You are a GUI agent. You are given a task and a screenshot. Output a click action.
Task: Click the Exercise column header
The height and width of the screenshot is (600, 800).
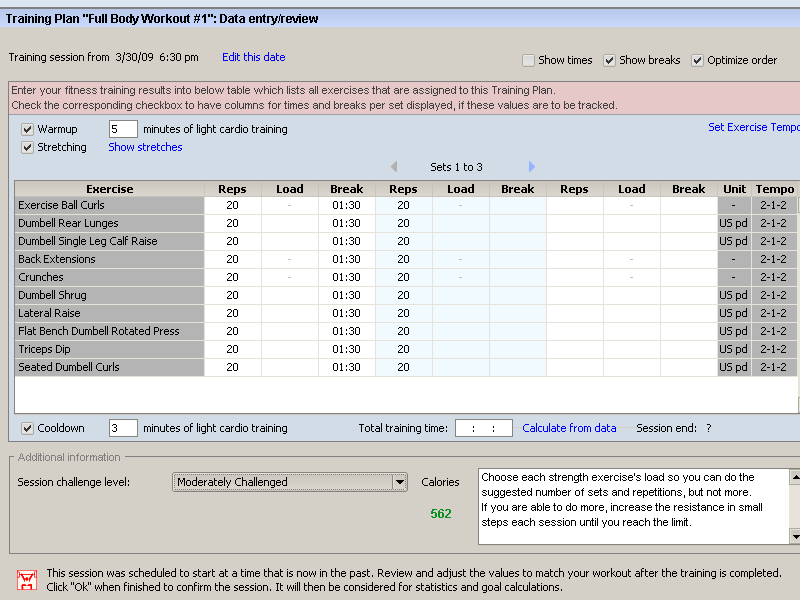[x=109, y=189]
